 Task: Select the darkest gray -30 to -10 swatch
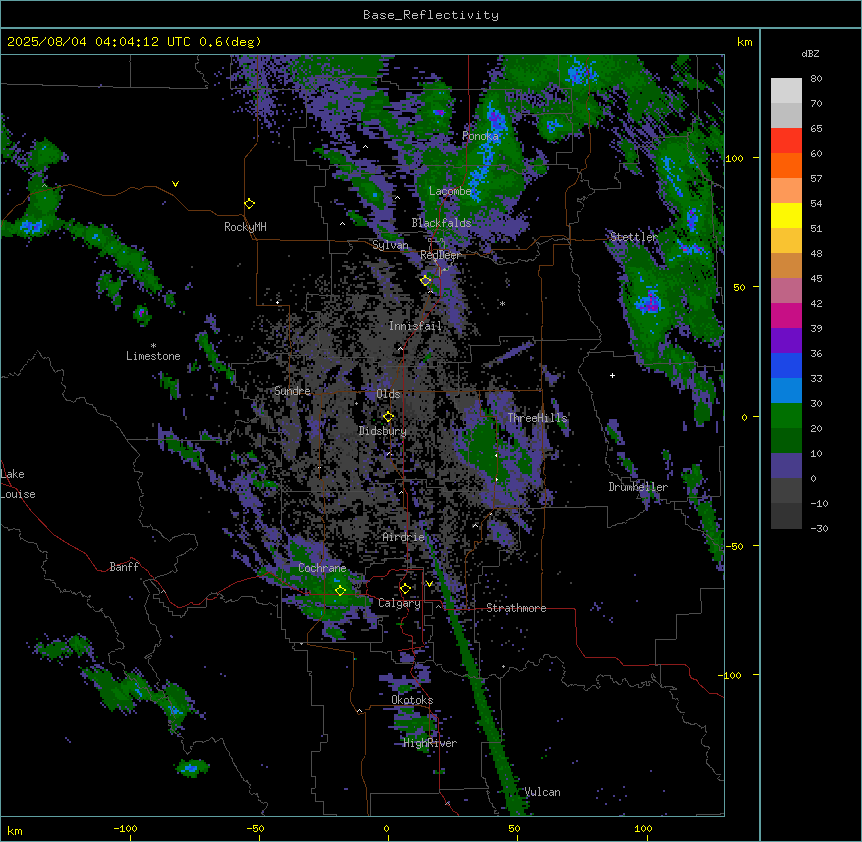pyautogui.click(x=786, y=516)
